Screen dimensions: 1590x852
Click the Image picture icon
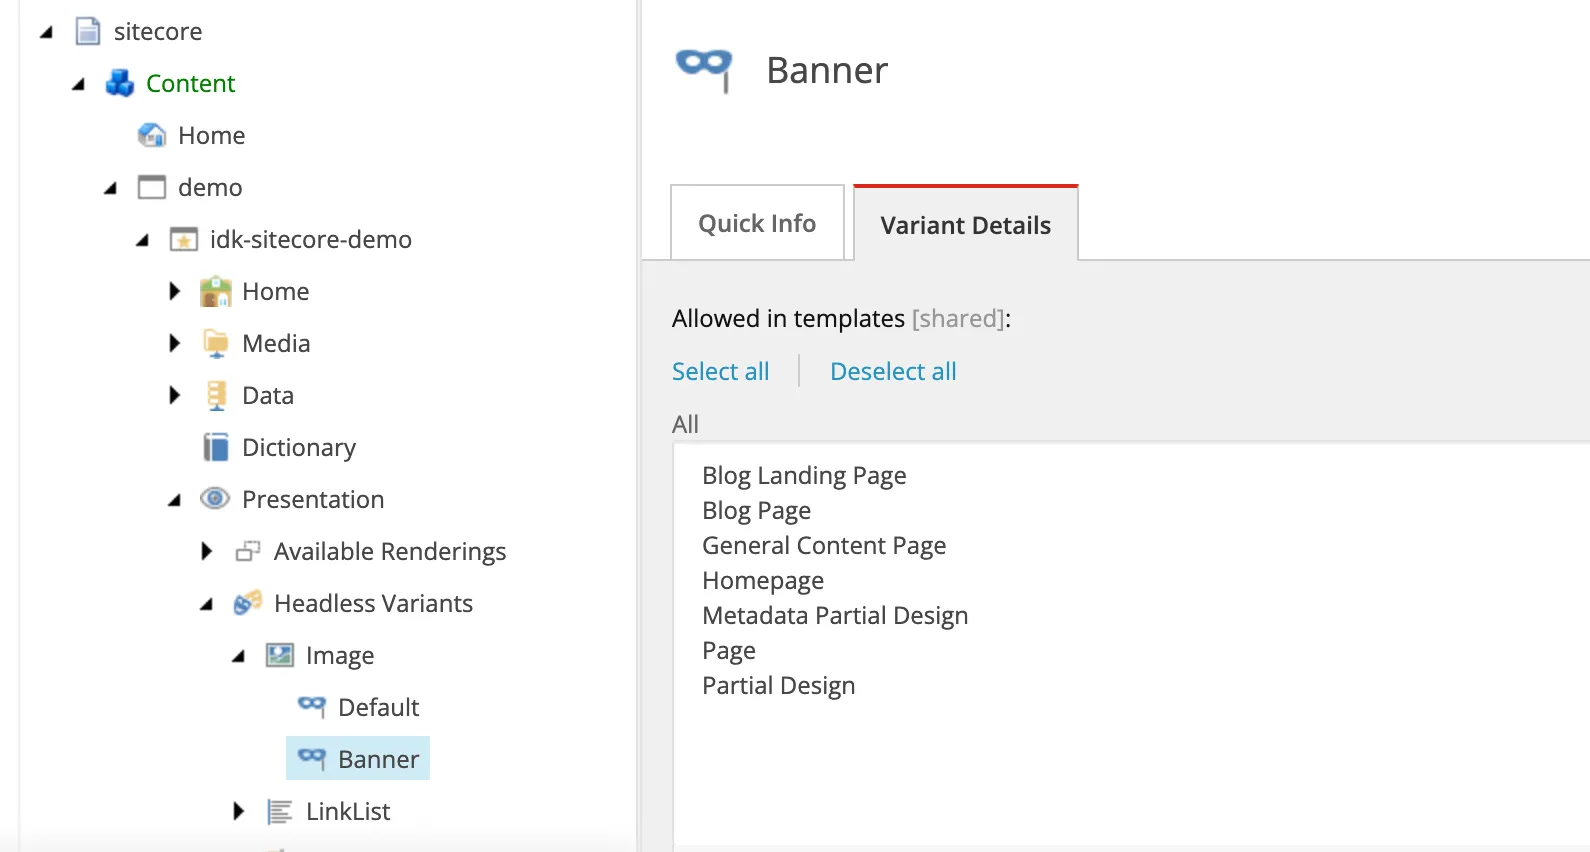click(280, 655)
